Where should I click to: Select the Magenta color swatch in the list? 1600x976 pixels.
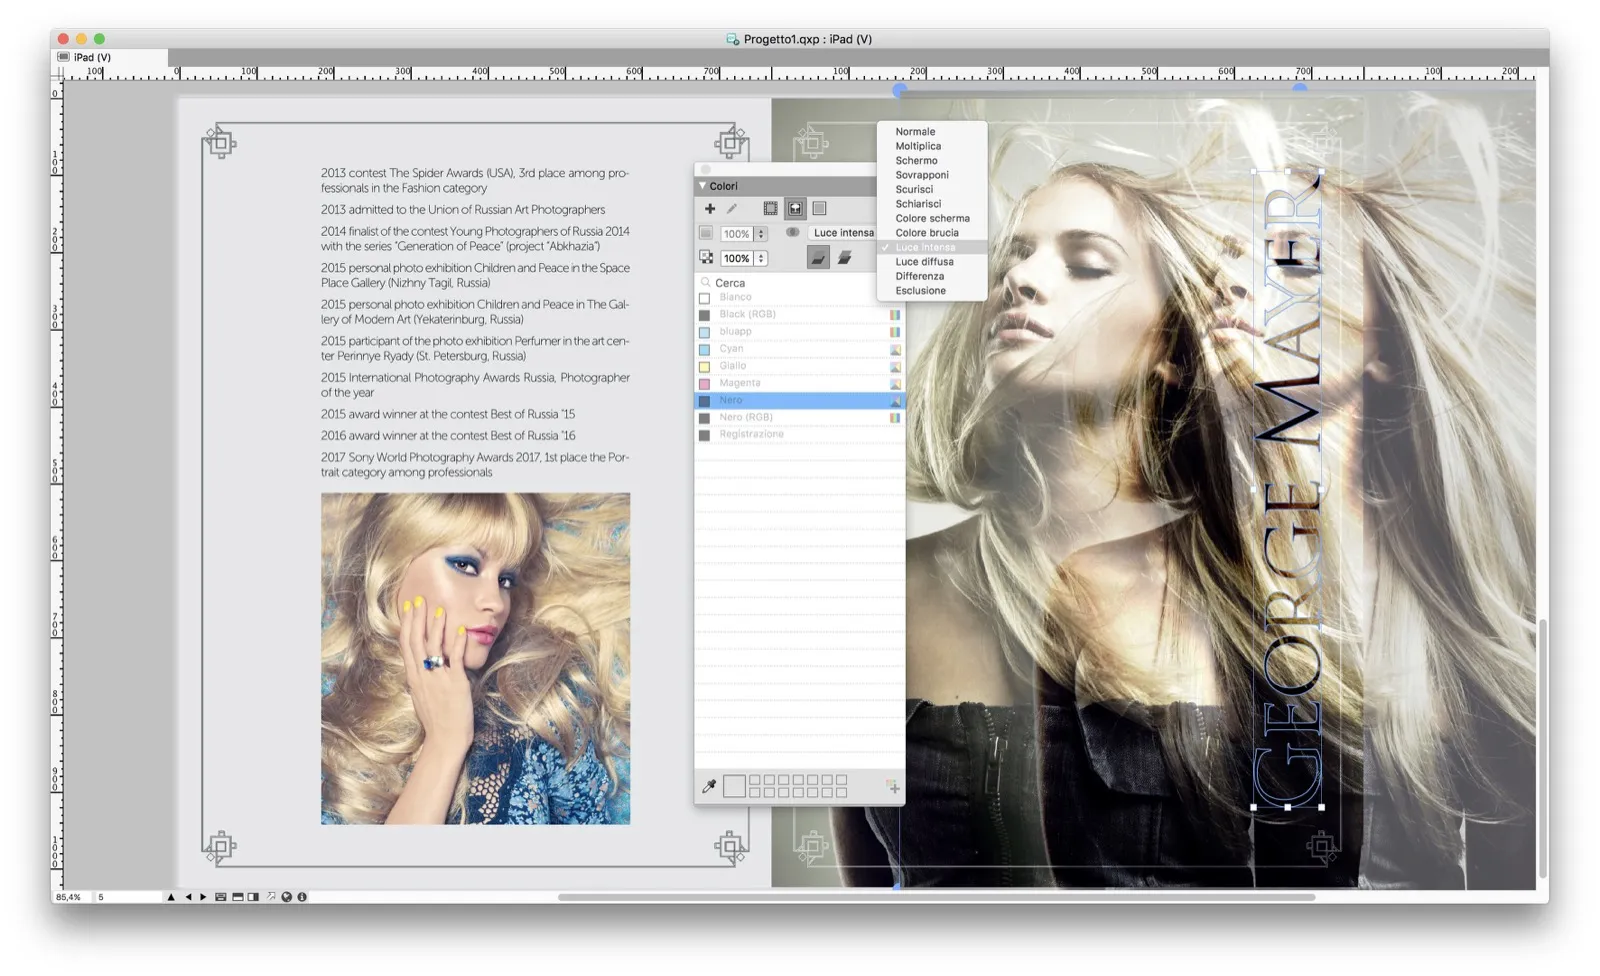point(739,383)
